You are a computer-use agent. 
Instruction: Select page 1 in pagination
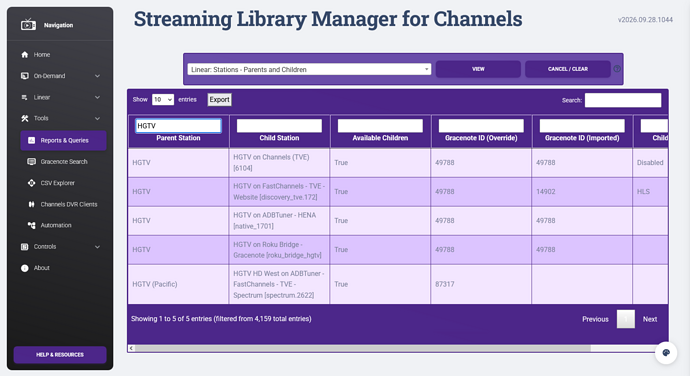626,319
